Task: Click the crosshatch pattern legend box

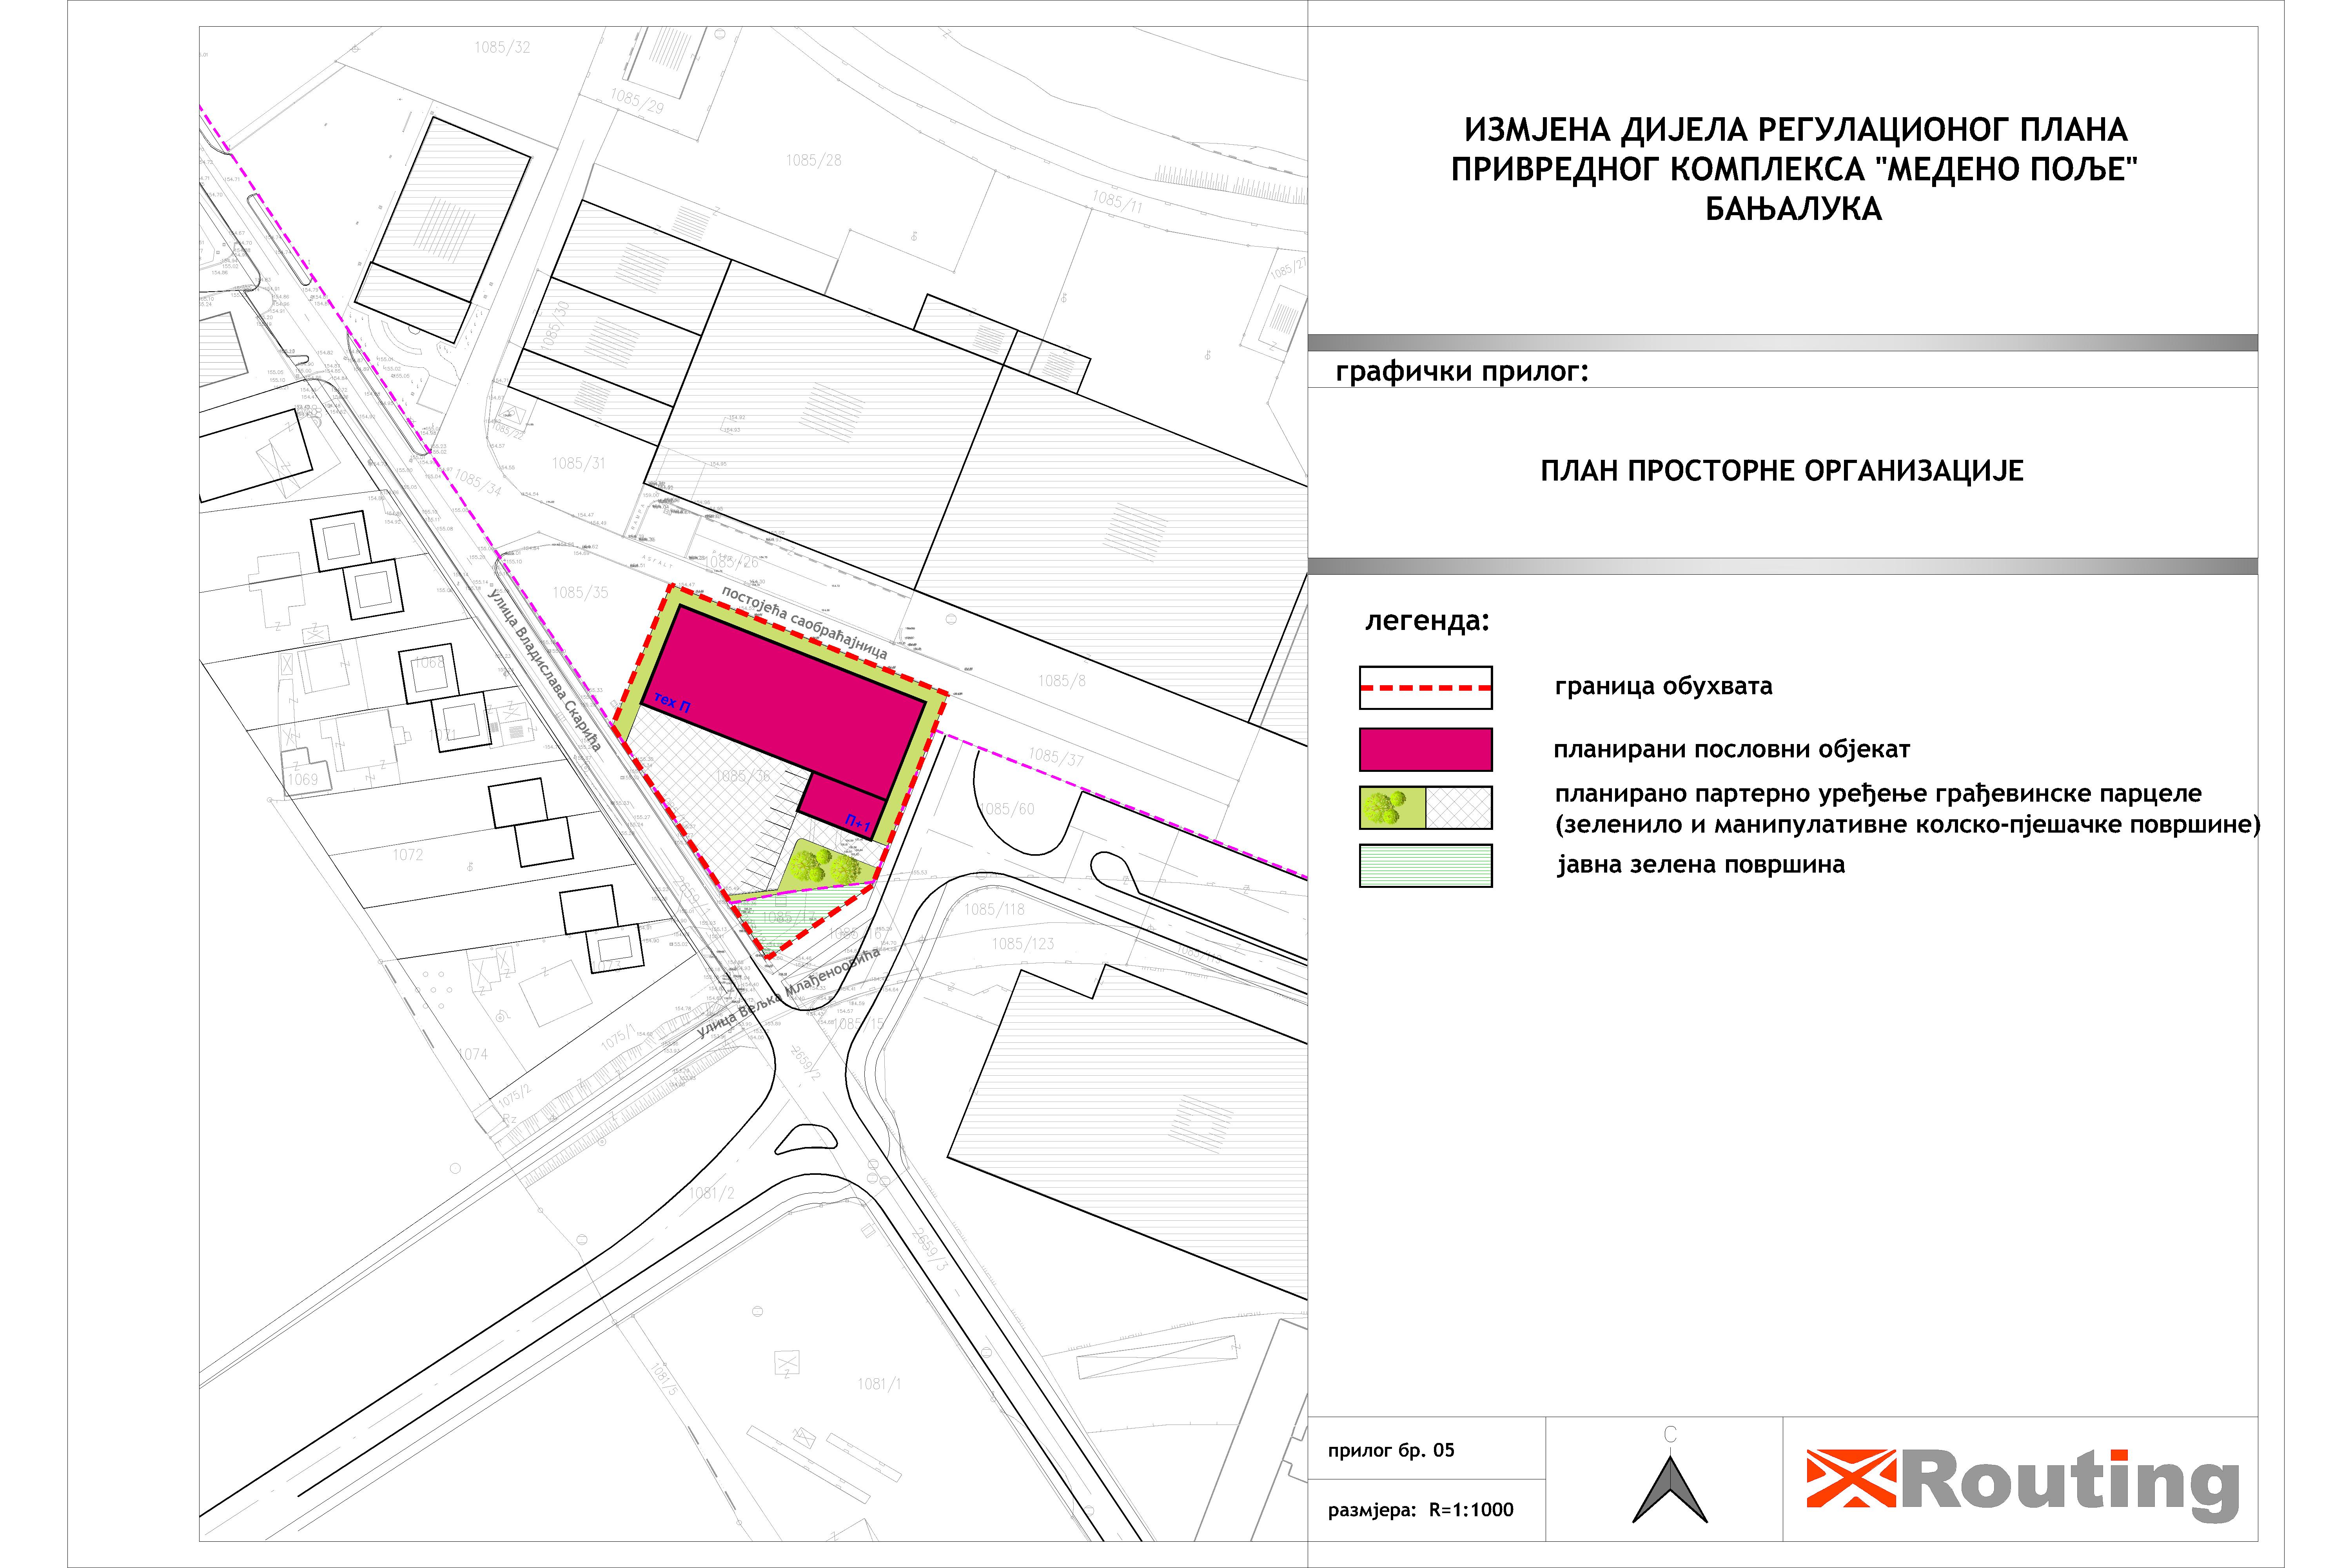Action: [x=1459, y=808]
